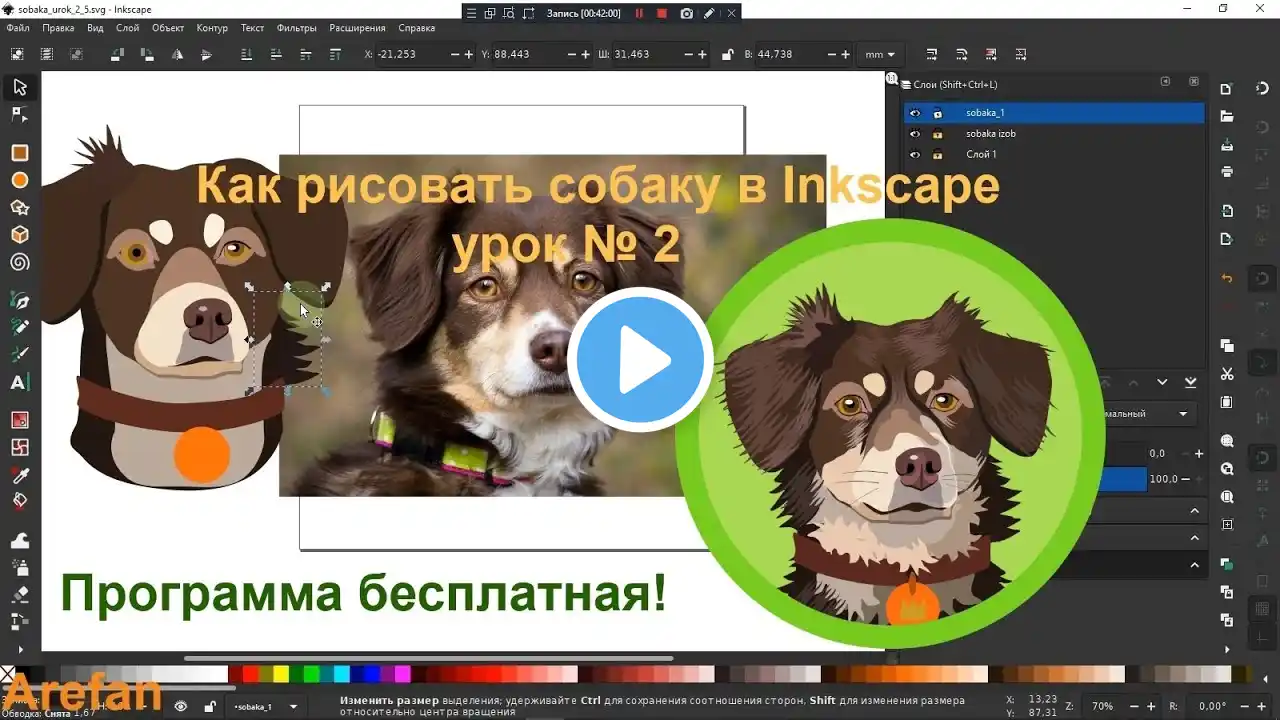Viewport: 1280px width, 720px height.
Task: Click the print icon
Action: 1227,172
